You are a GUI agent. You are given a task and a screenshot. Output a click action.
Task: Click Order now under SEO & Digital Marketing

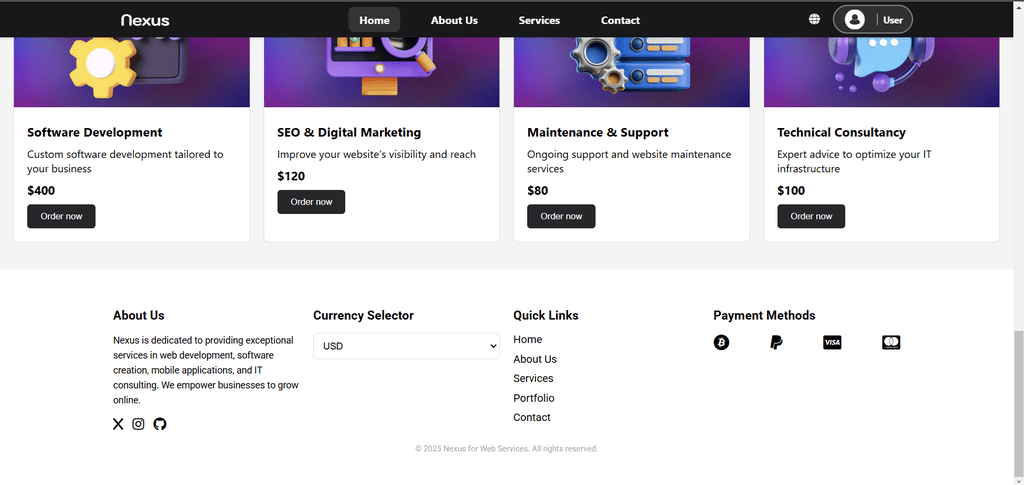point(312,202)
